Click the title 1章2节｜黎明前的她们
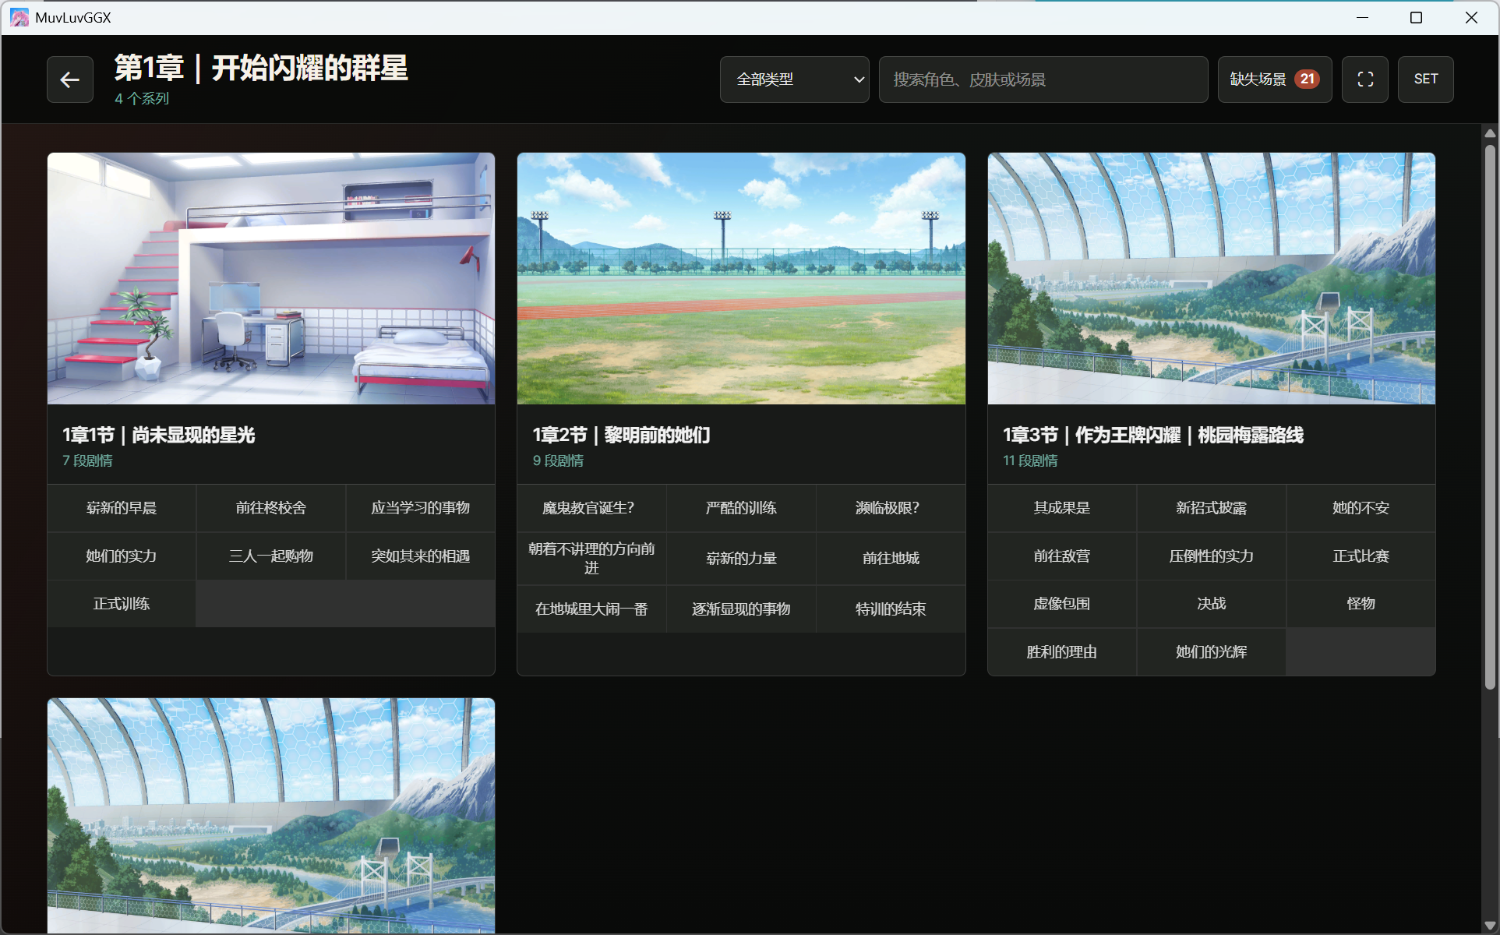This screenshot has height=935, width=1500. 621,435
